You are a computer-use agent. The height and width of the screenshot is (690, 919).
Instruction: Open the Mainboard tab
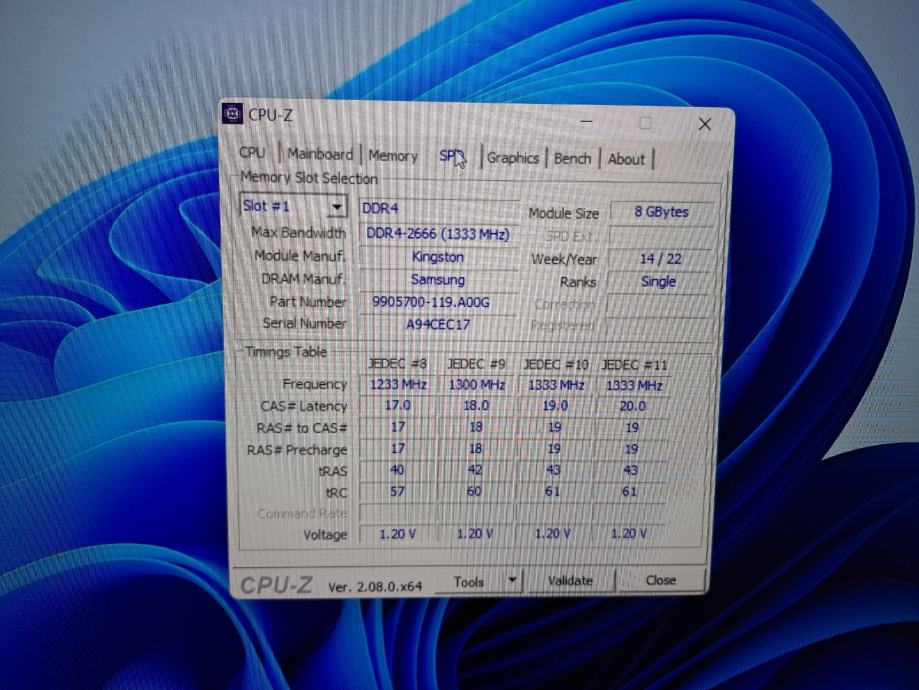(320, 154)
